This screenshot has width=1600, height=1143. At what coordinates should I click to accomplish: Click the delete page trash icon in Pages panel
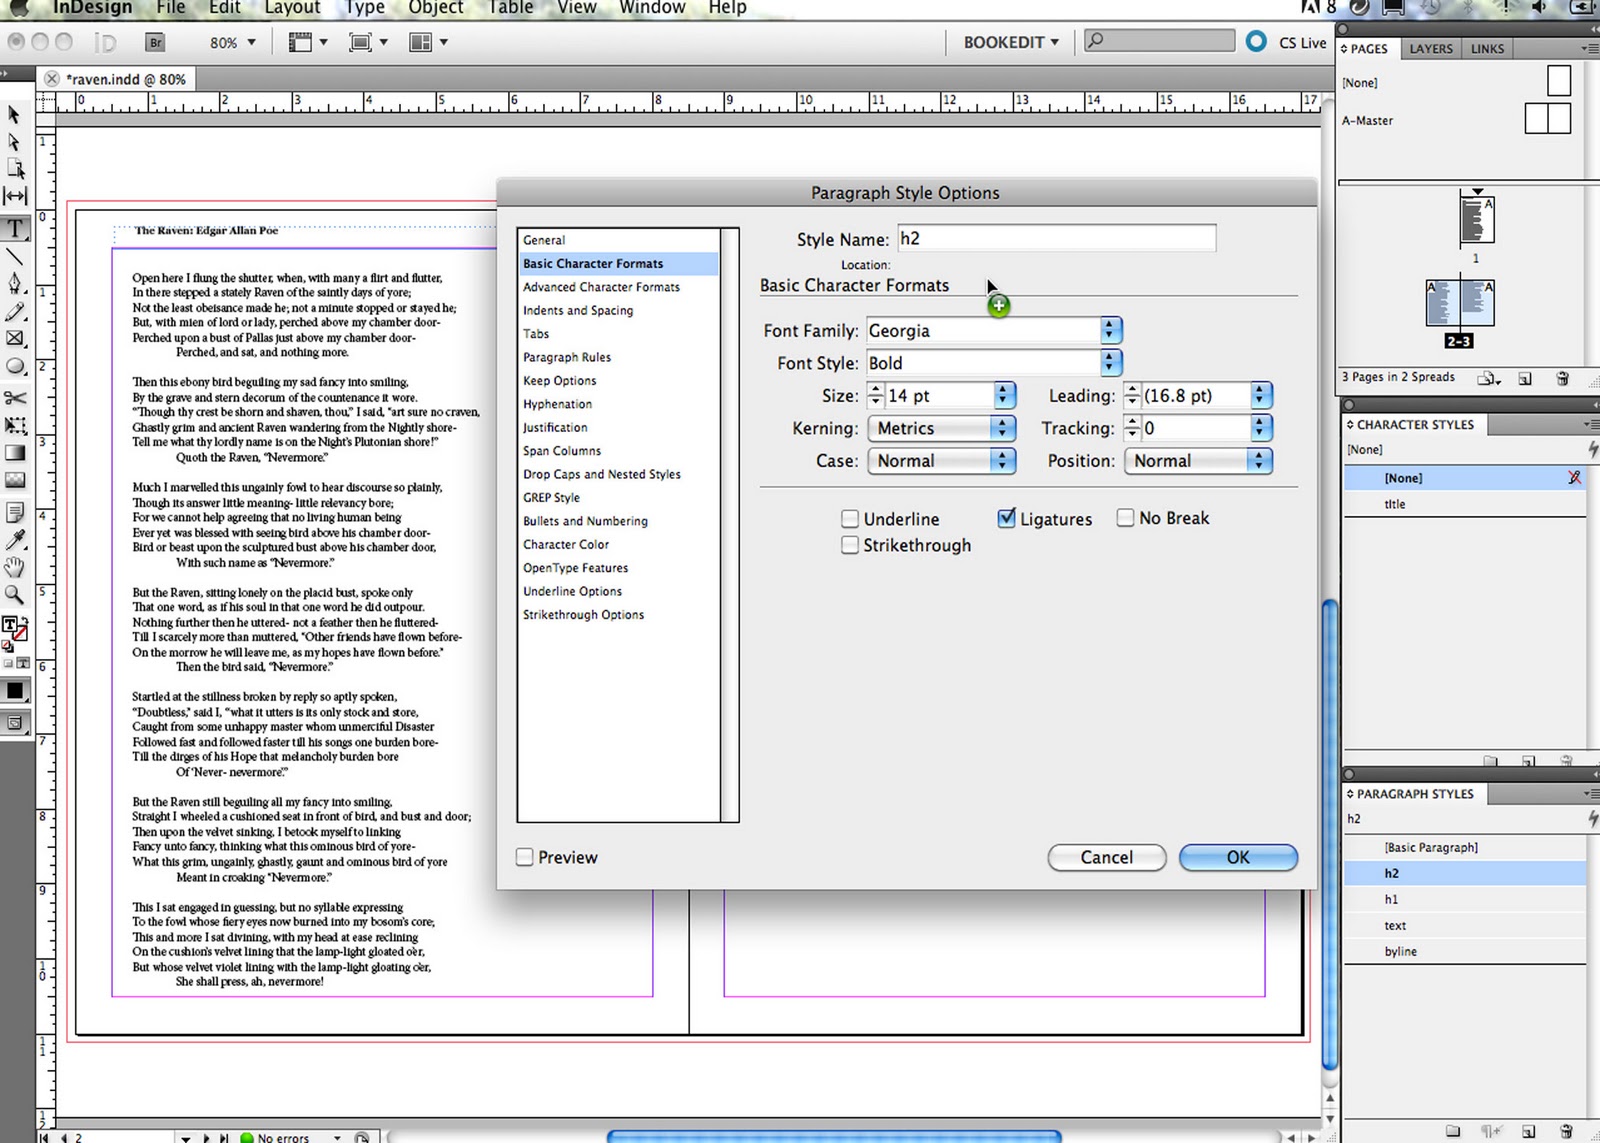pos(1563,378)
